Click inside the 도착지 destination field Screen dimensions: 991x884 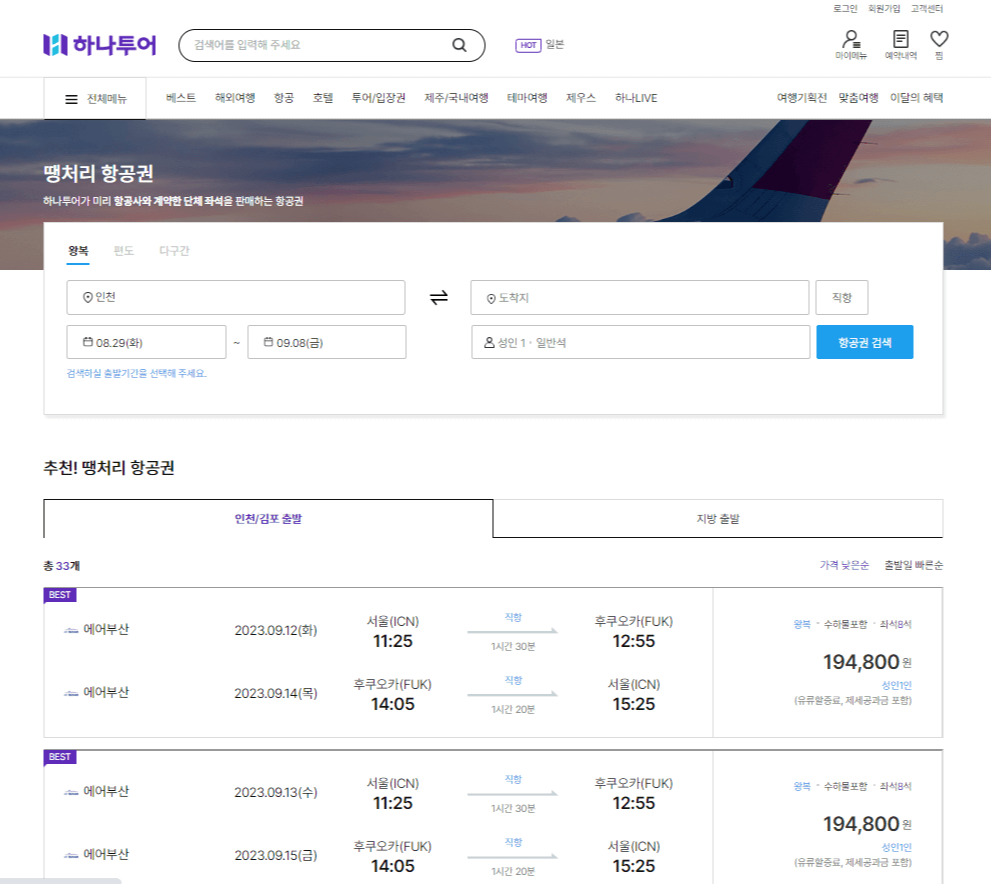click(640, 297)
